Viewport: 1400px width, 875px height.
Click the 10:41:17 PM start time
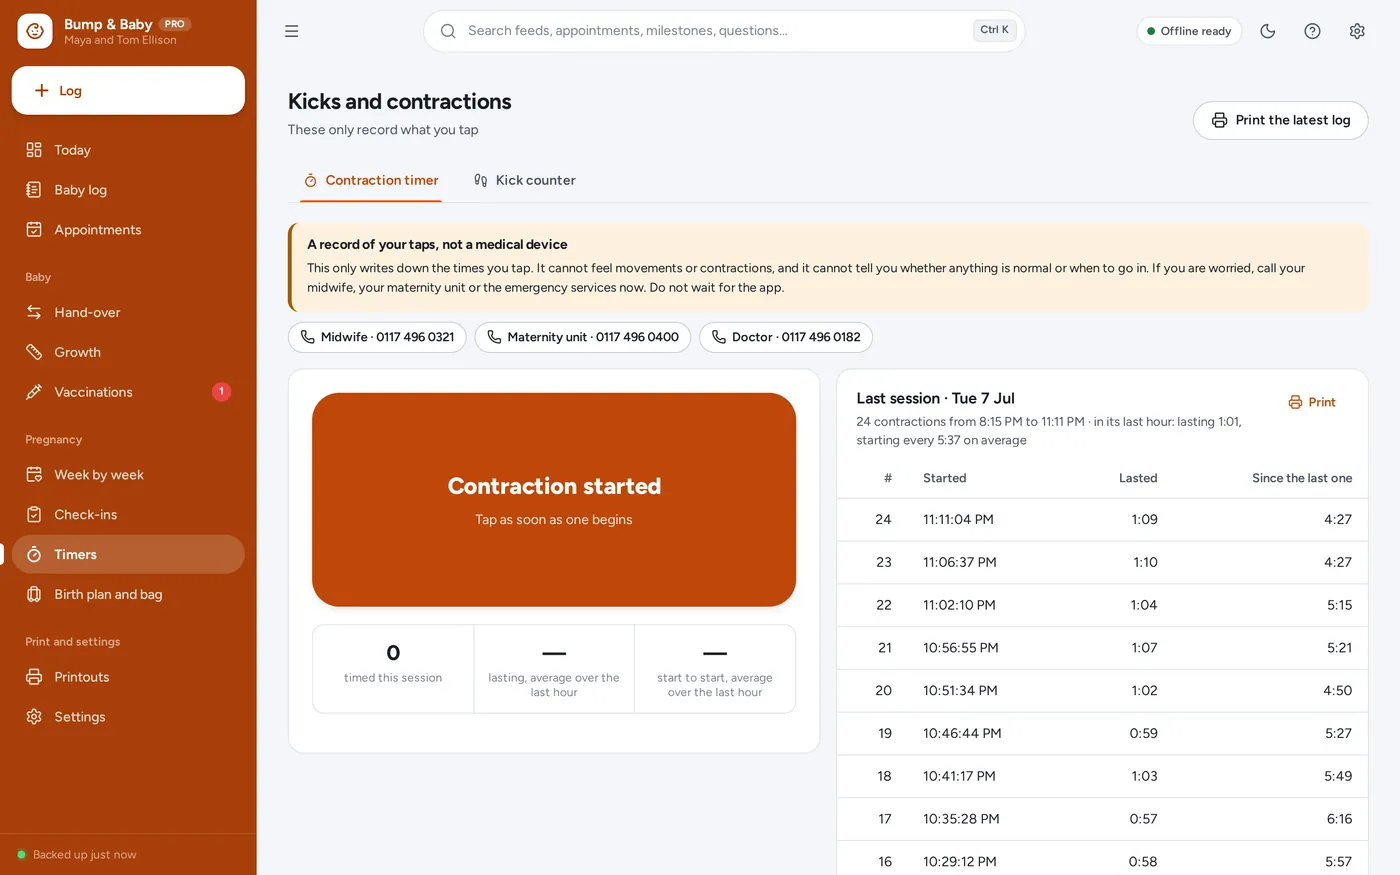(x=959, y=776)
